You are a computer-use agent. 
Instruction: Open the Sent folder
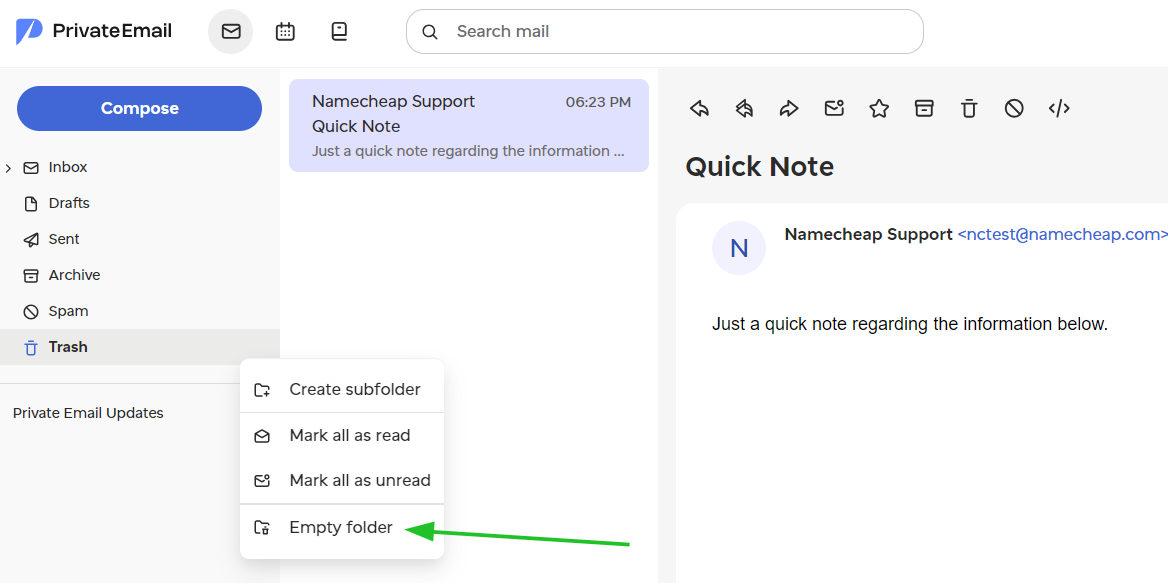(140, 239)
